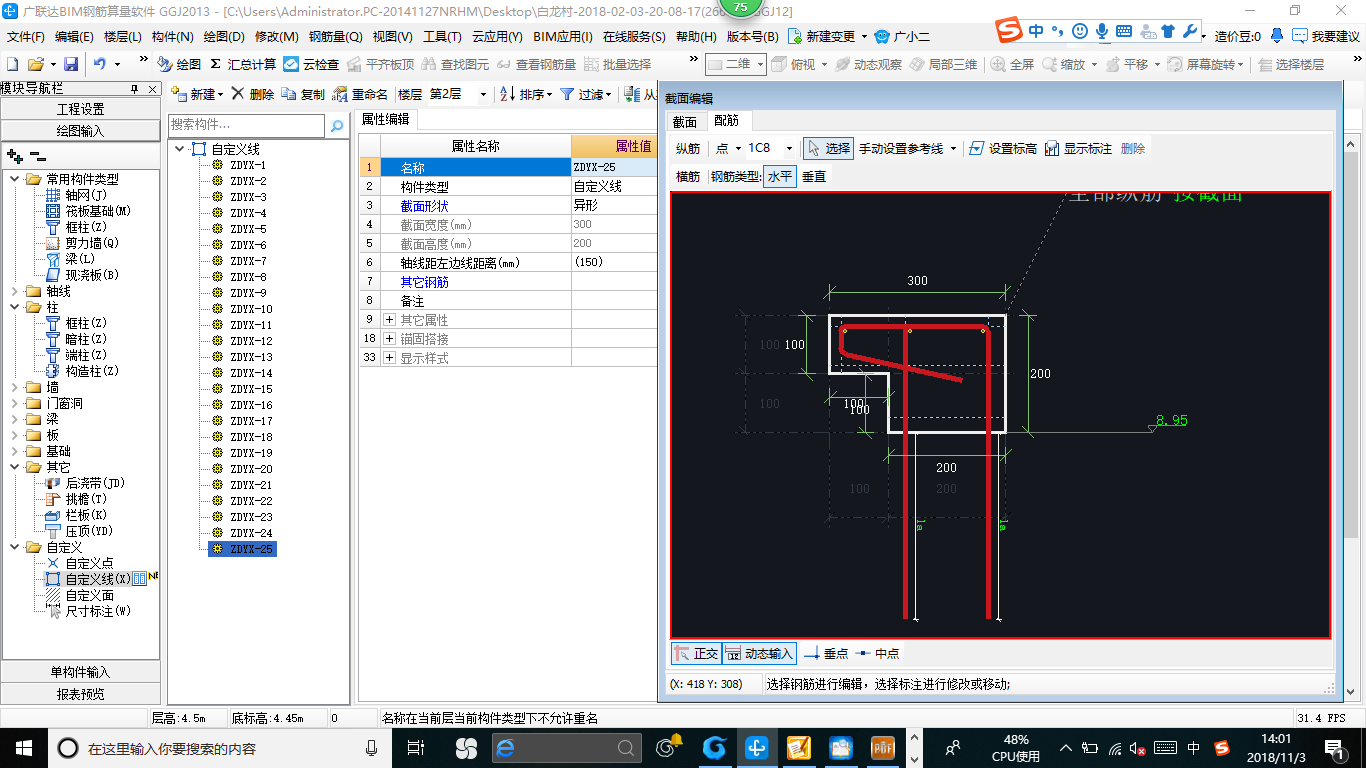Screen dimensions: 1366x768
Task: Switch to the 配筋 tab
Action: pos(726,121)
